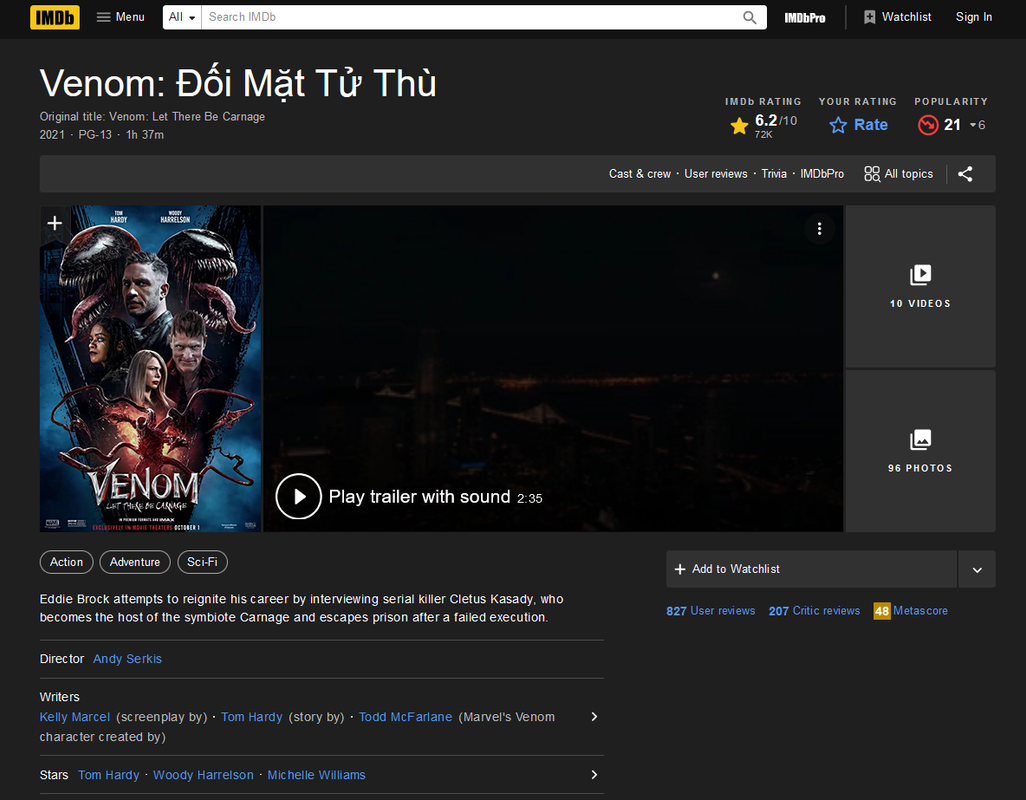Viewport: 1026px width, 800px height.
Task: Open 207 Critic reviews link
Action: click(x=814, y=610)
